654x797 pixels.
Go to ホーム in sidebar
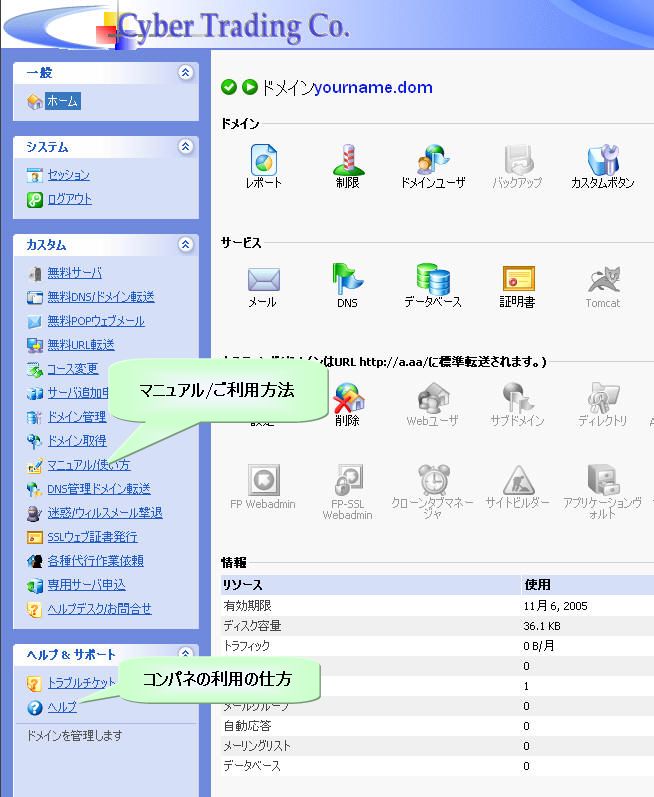(x=62, y=101)
